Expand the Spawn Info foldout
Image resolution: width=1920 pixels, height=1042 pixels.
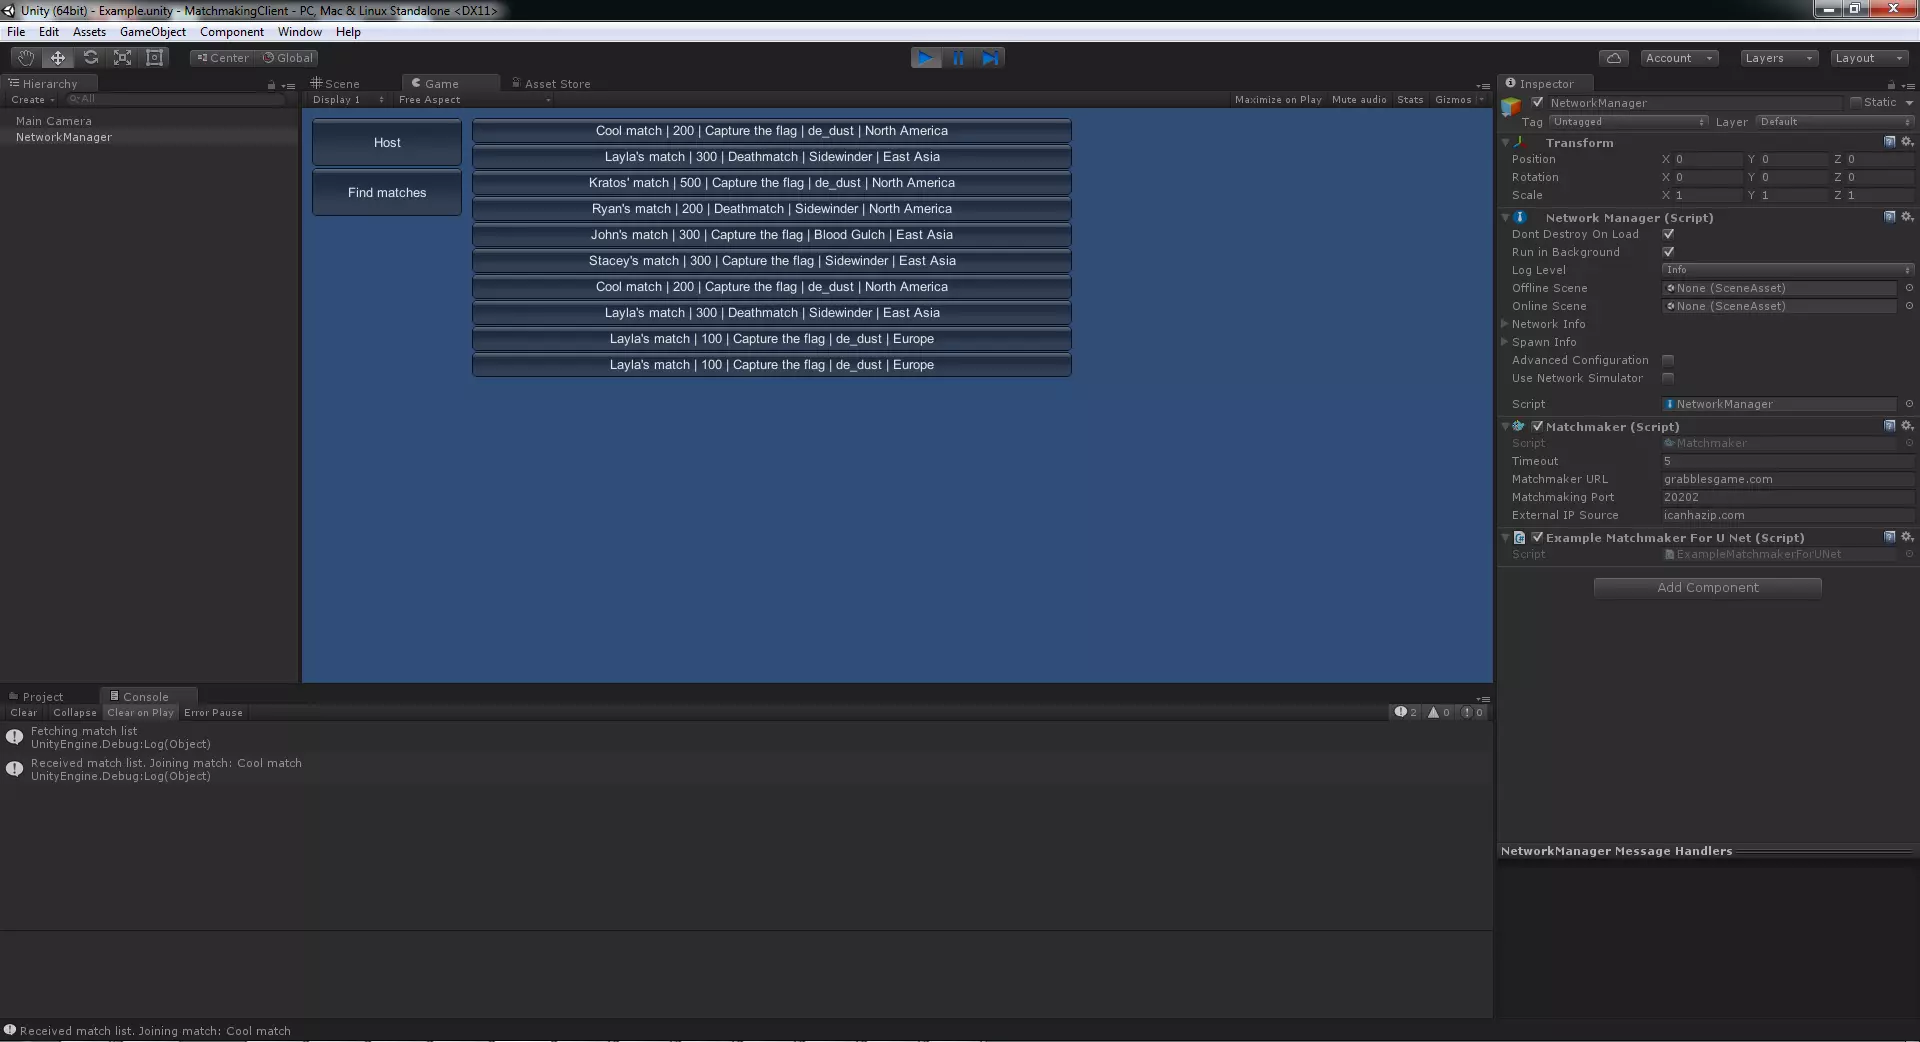click(1505, 342)
